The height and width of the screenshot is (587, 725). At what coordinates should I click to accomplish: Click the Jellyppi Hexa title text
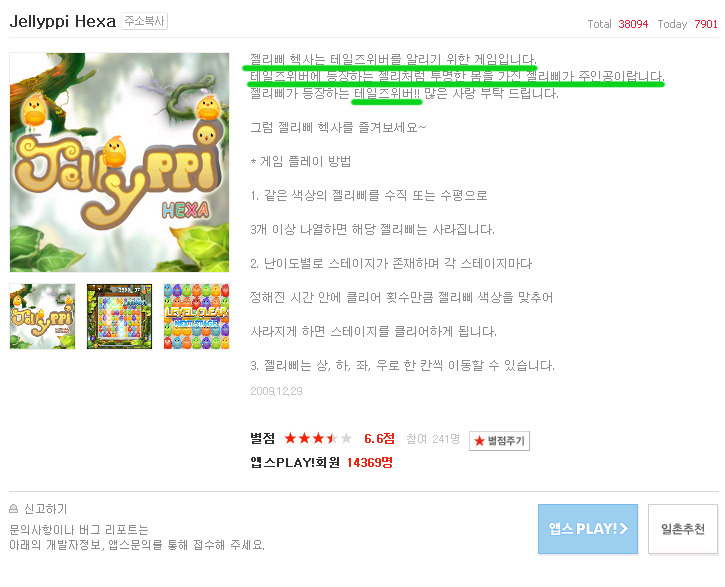[63, 21]
